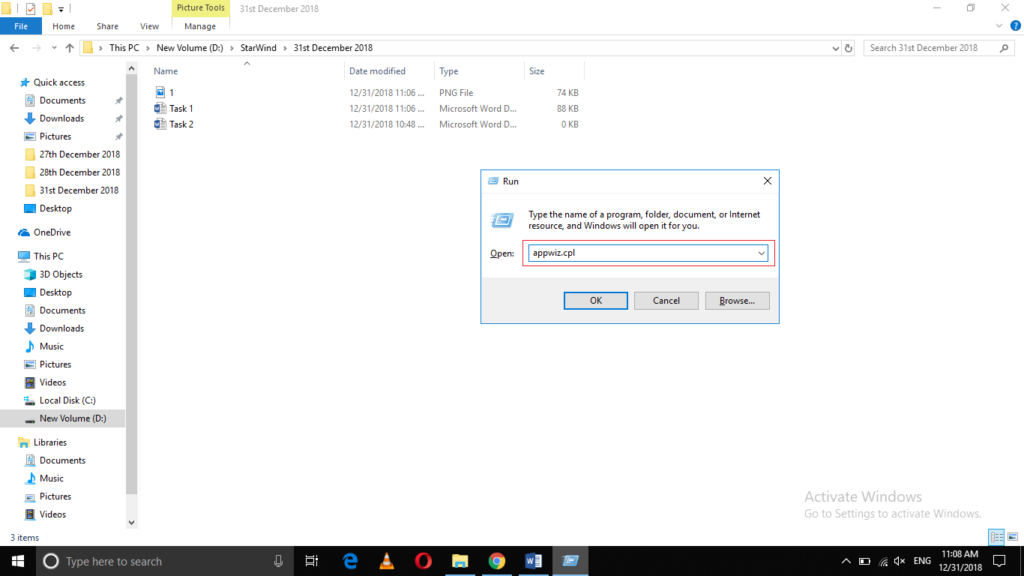This screenshot has width=1024, height=576.
Task: Switch to the Share ribbon tab
Action: coord(107,26)
